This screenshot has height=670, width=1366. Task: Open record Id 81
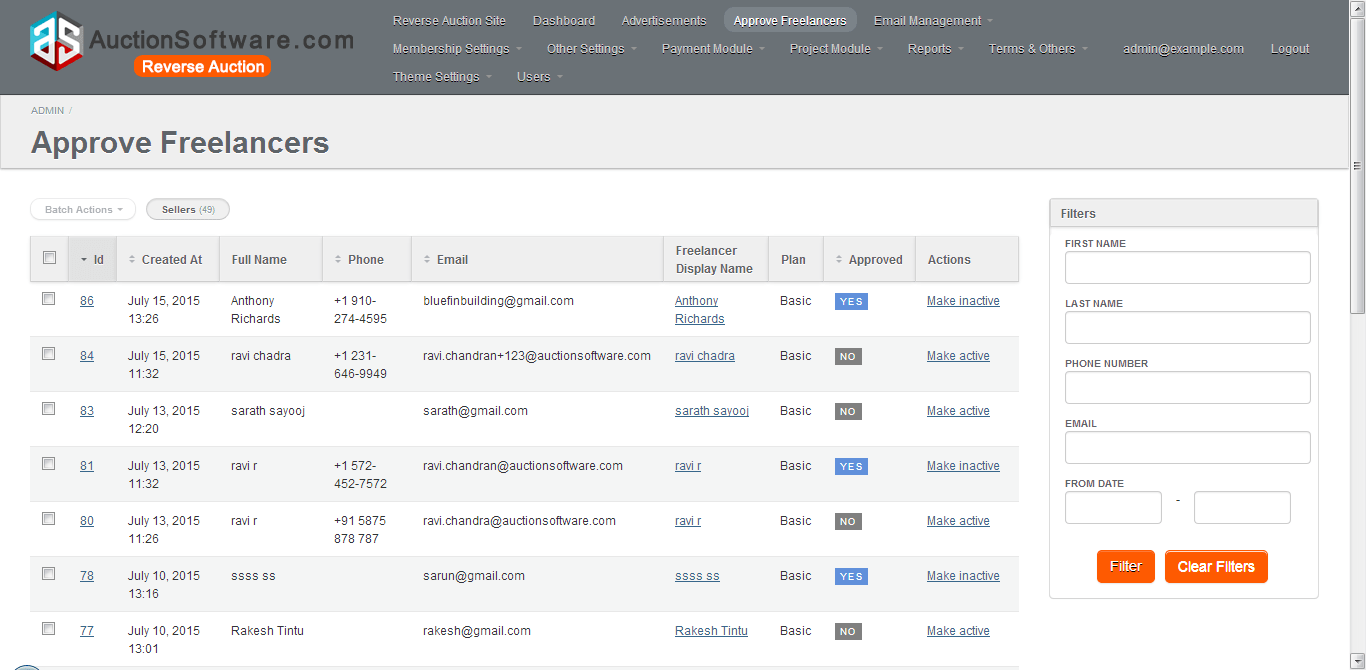pyautogui.click(x=87, y=466)
